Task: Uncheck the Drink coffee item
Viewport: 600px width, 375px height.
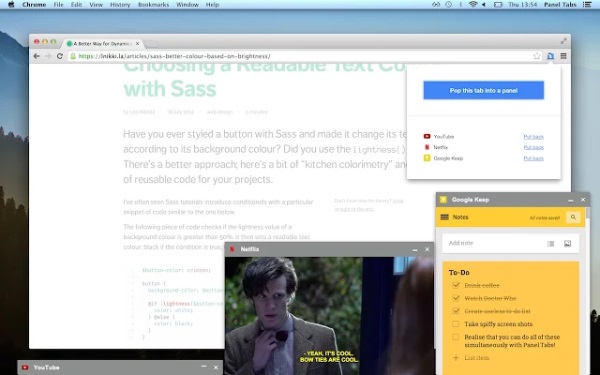Action: point(456,285)
